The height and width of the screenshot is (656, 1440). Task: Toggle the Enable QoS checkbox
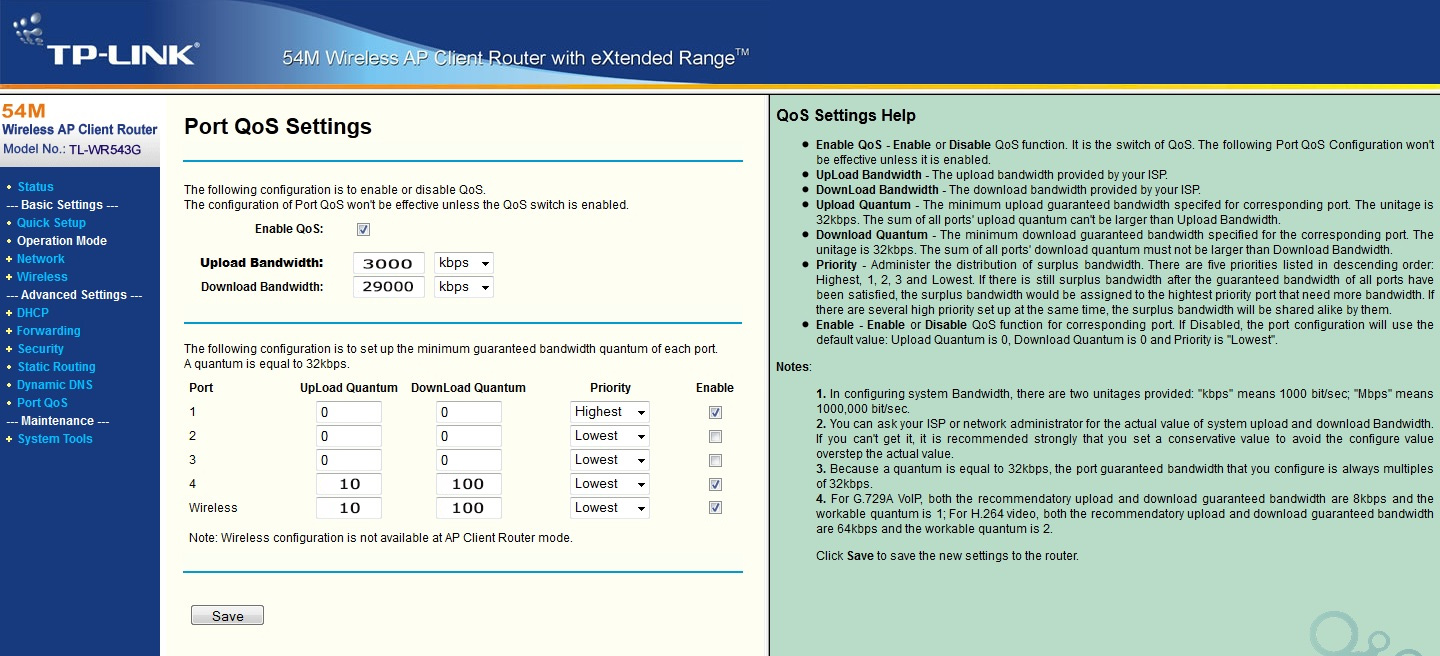(364, 230)
